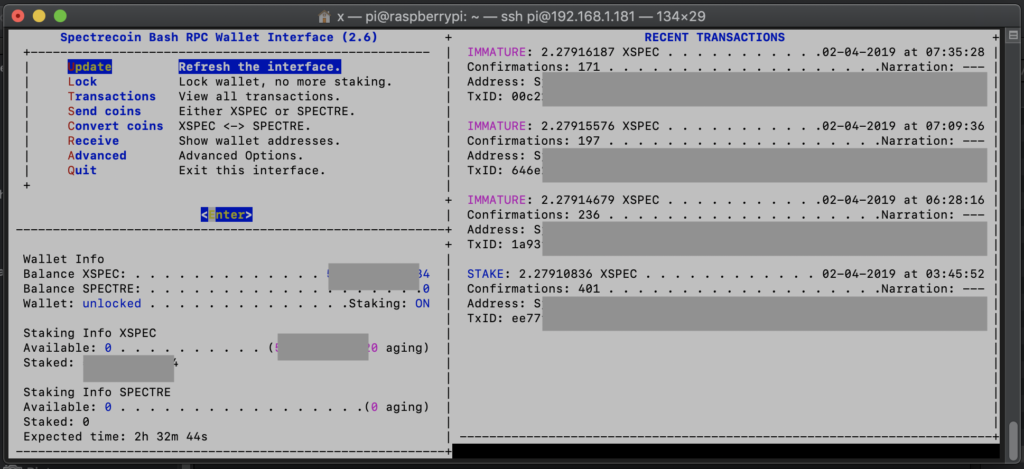Viewport: 1024px width, 469px height.
Task: Click the 'TxID: 646e' line
Action: coord(504,170)
